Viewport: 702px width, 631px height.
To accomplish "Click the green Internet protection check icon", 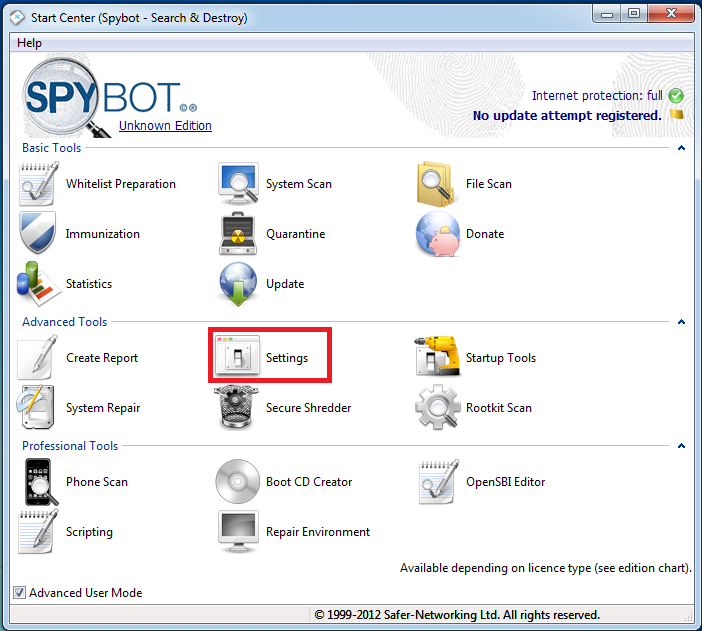I will [676, 95].
